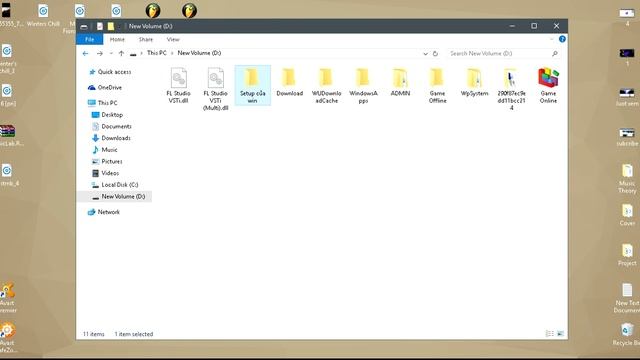
Task: Open Documents in the navigation pane
Action: pyautogui.click(x=116, y=127)
